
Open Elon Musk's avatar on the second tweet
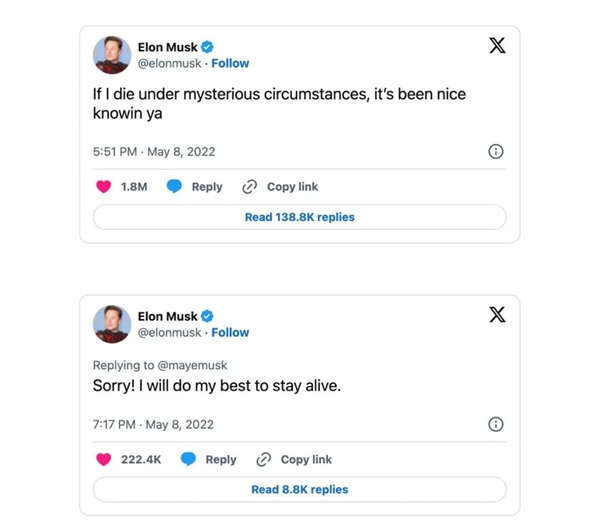(x=112, y=323)
